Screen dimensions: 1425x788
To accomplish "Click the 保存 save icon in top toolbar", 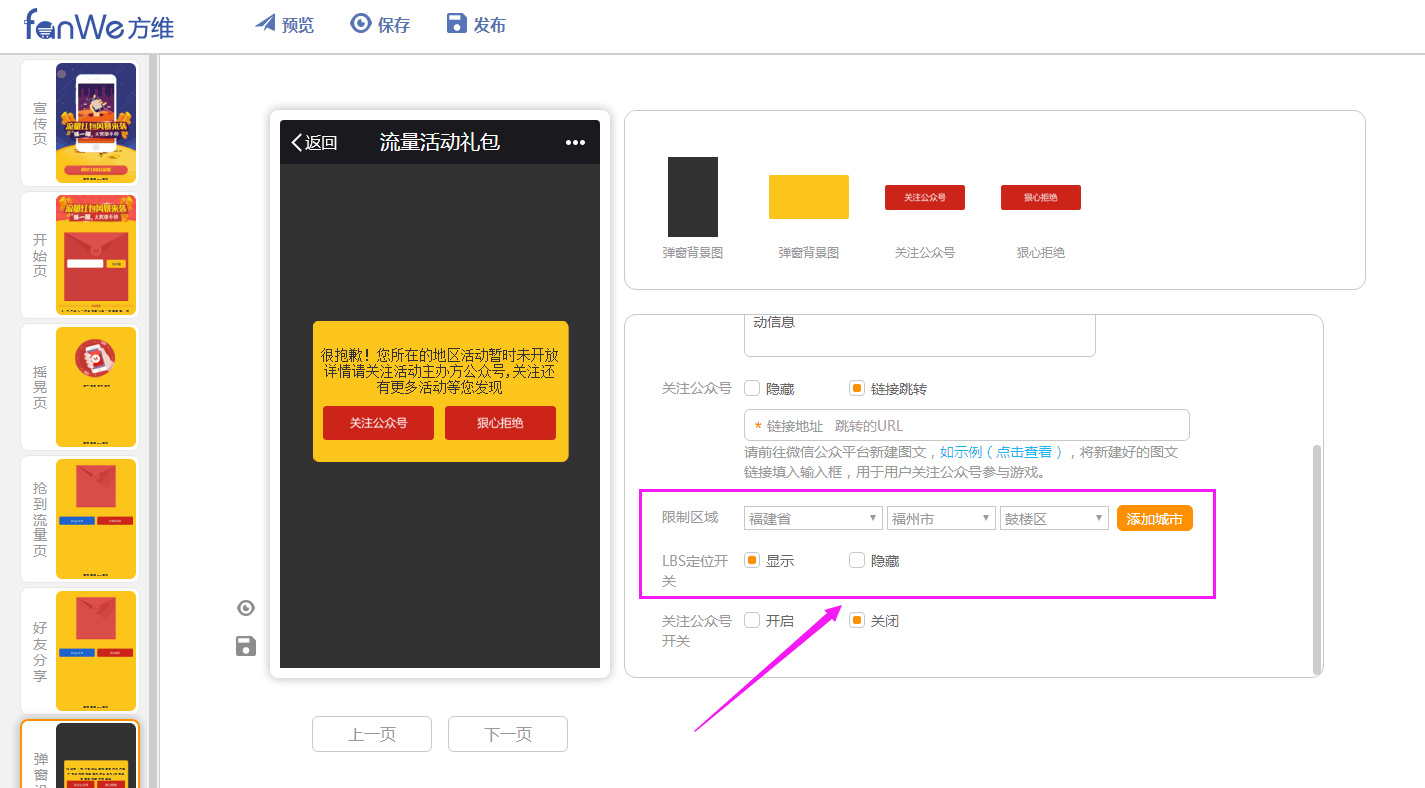I will [x=360, y=23].
